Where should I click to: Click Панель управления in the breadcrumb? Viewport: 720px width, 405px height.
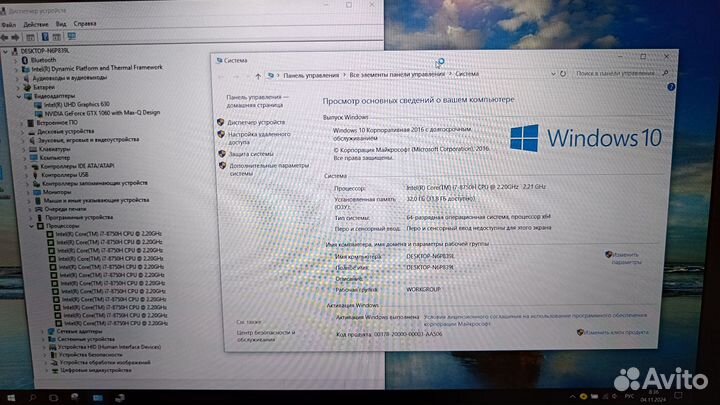tap(311, 75)
